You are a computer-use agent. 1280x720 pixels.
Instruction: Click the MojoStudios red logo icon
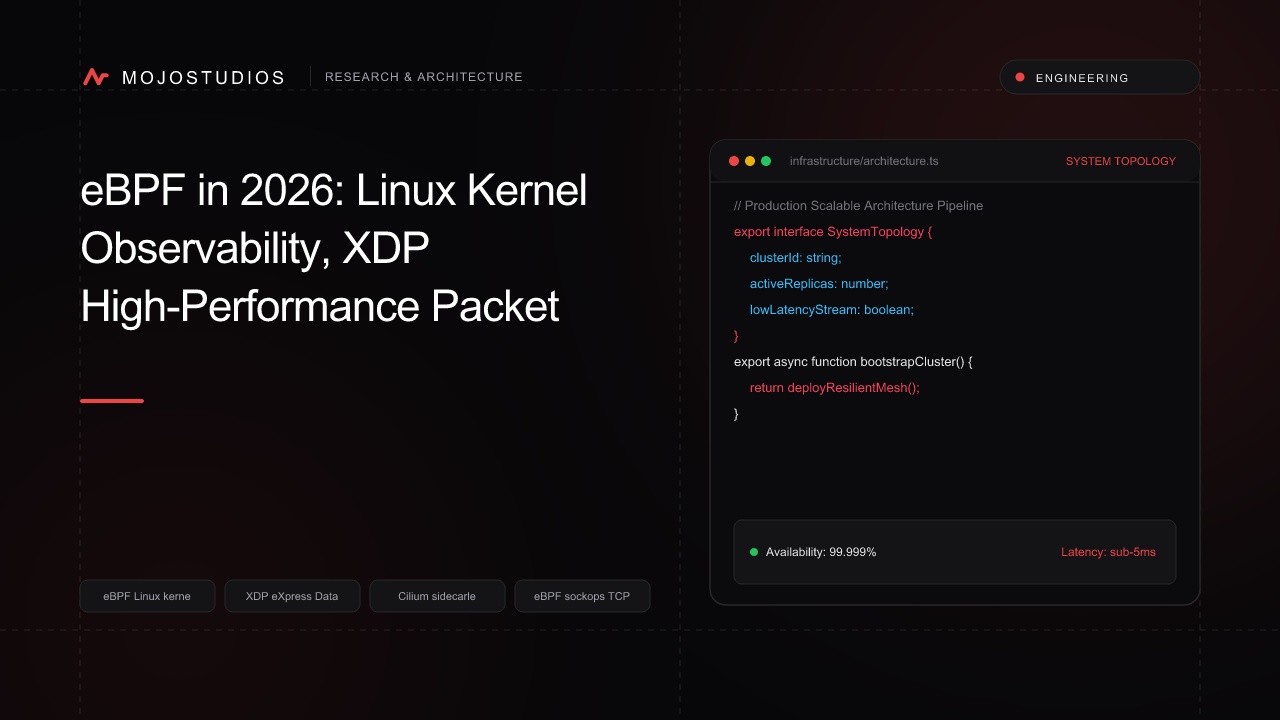click(96, 77)
